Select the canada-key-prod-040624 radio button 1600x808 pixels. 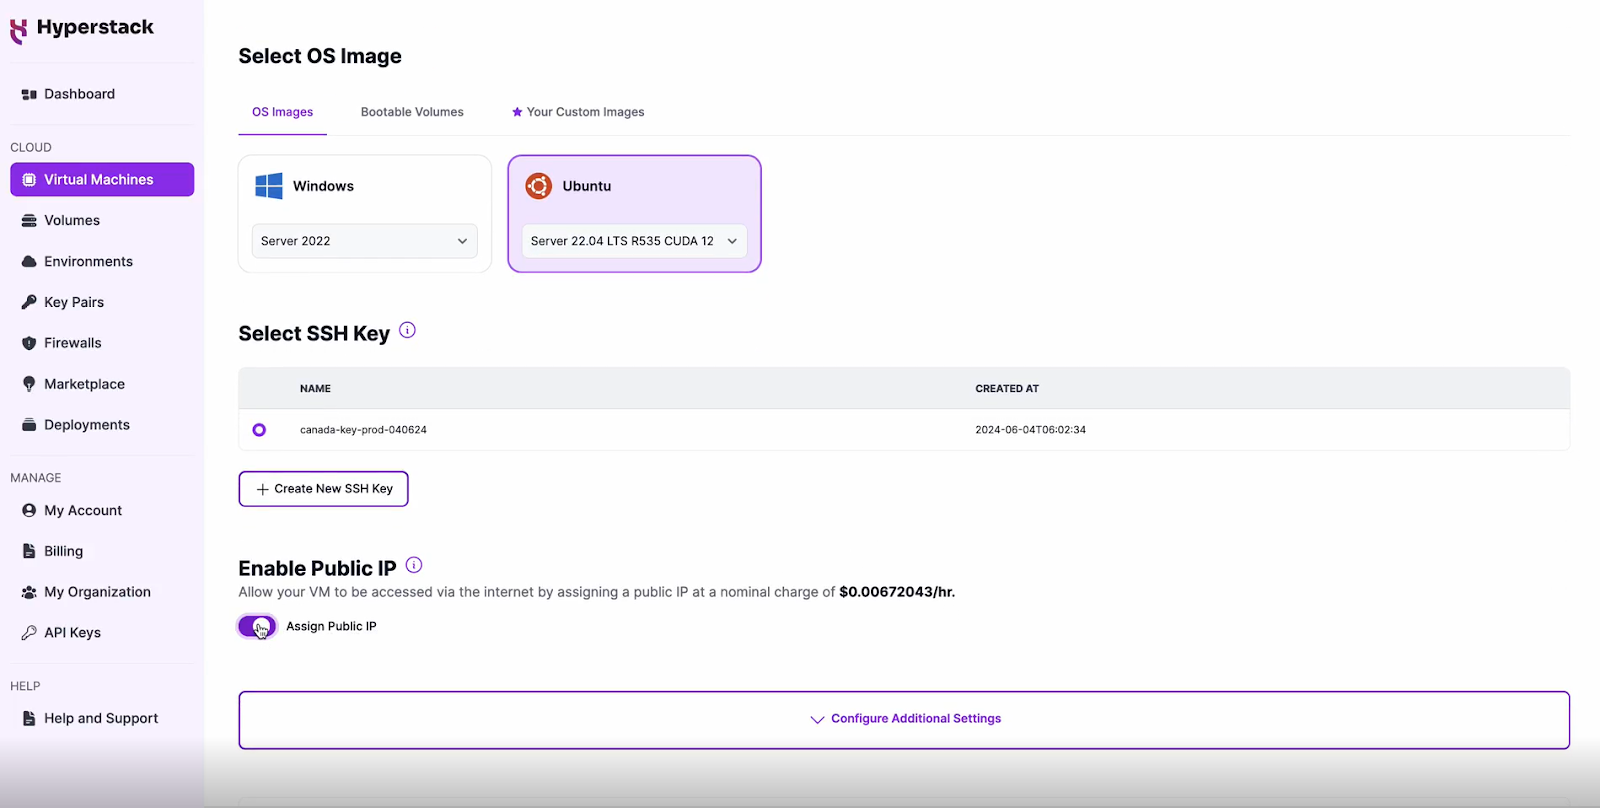point(259,430)
